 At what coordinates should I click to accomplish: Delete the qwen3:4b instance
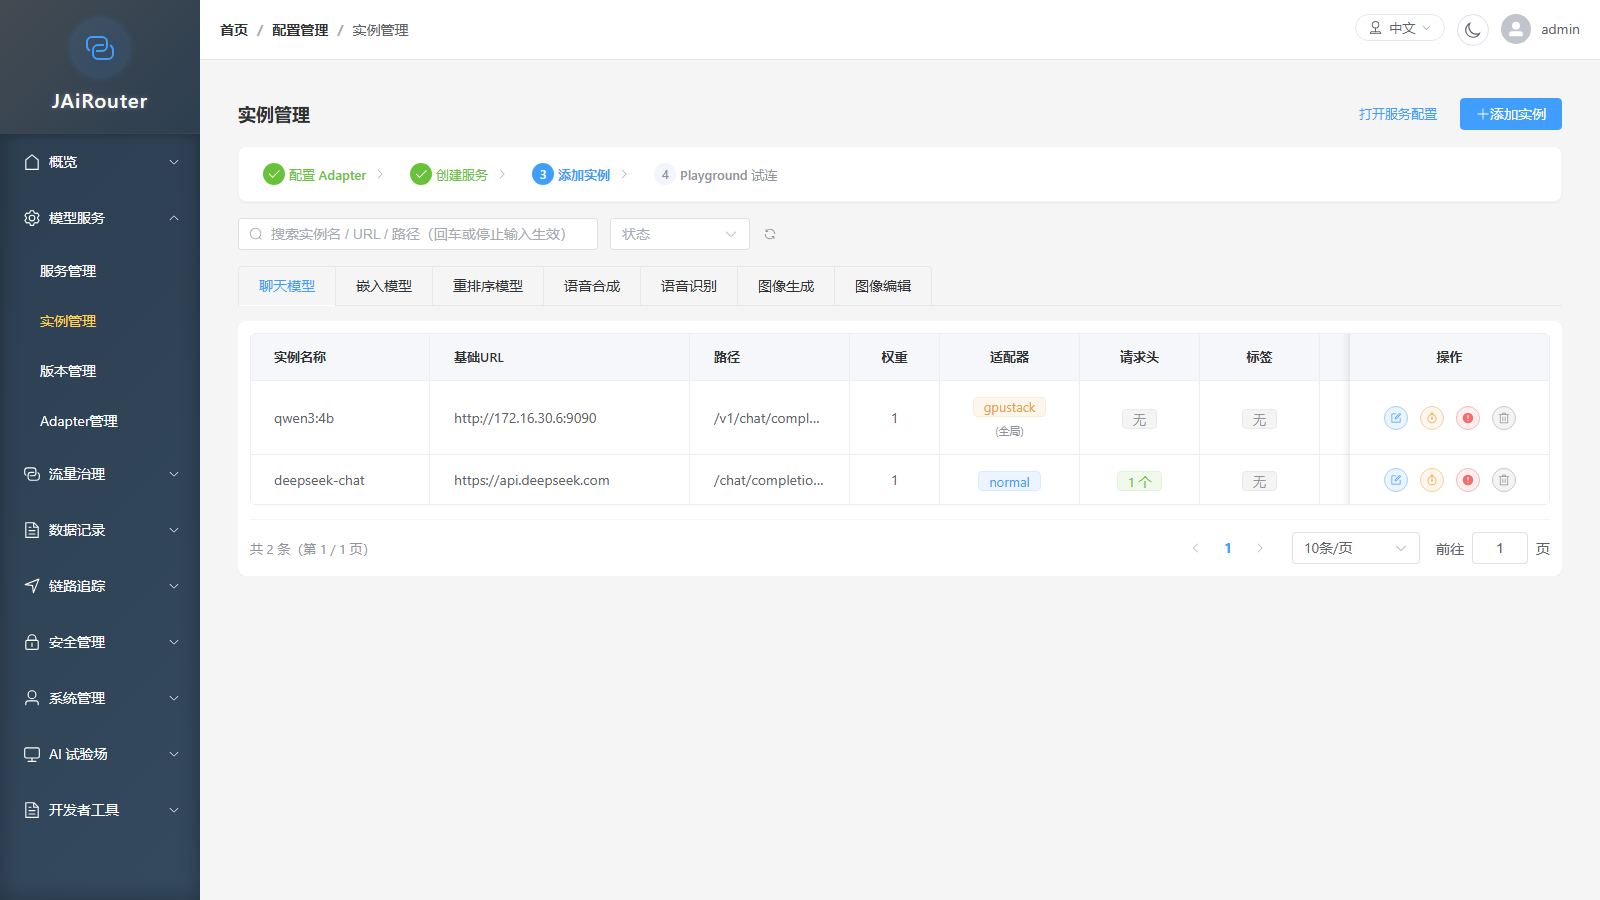point(1504,418)
